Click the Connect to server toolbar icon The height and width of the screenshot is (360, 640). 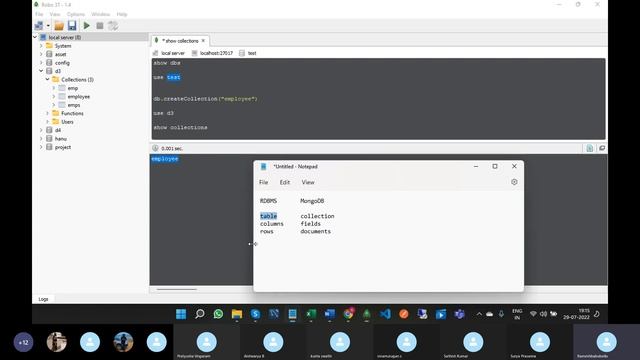point(39,26)
